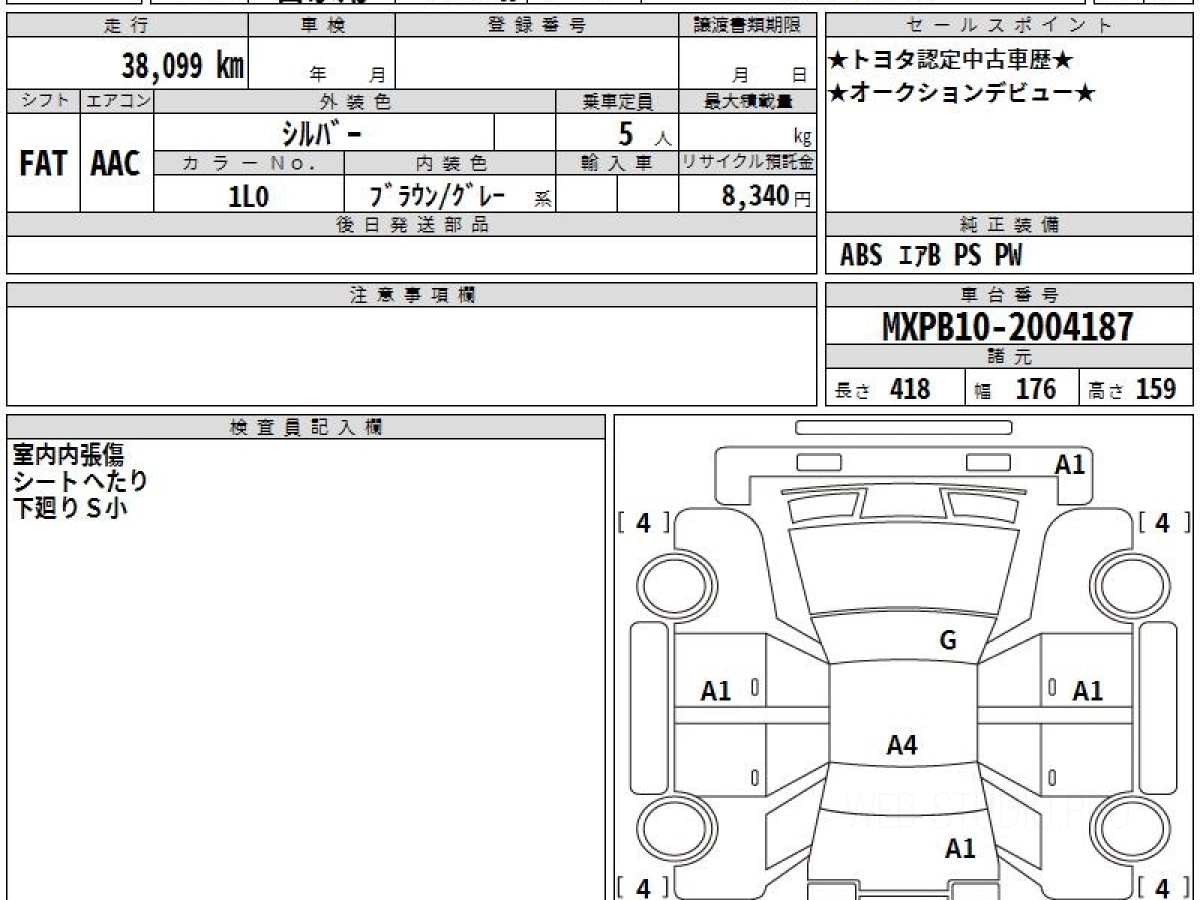The height and width of the screenshot is (900, 1200).
Task: Select the equipment line ABS エアB PS PW
Action: [931, 256]
